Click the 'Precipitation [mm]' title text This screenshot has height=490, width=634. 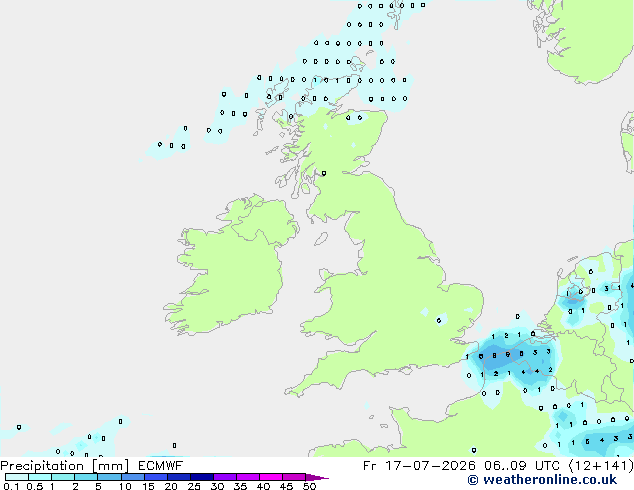(x=65, y=466)
